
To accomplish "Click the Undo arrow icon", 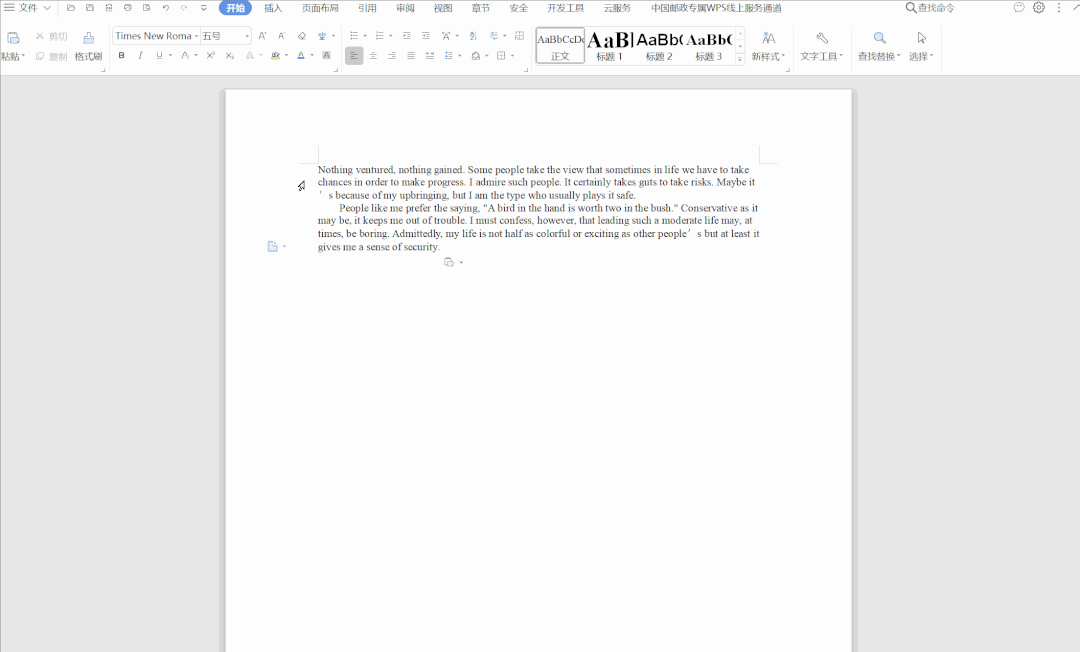I will pyautogui.click(x=165, y=8).
